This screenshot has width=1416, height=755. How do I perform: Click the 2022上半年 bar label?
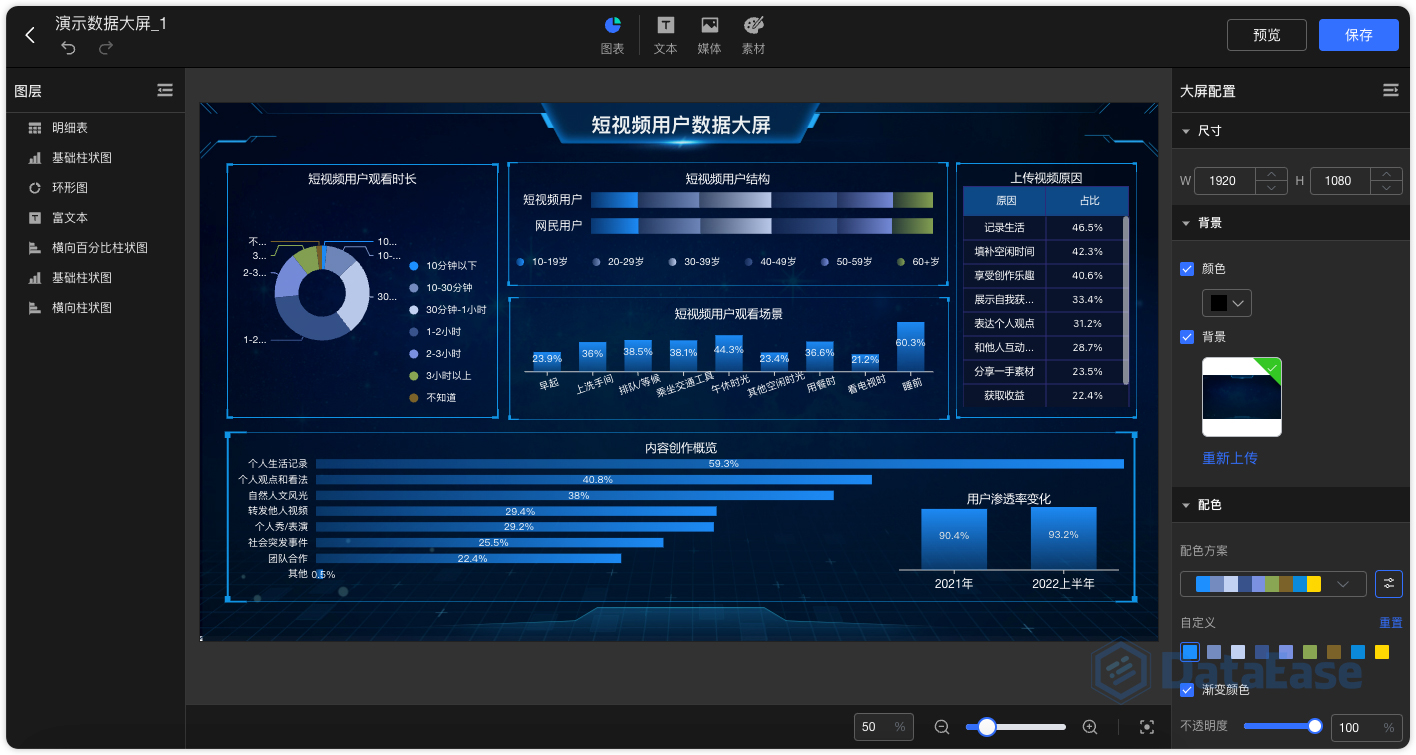[x=1063, y=583]
